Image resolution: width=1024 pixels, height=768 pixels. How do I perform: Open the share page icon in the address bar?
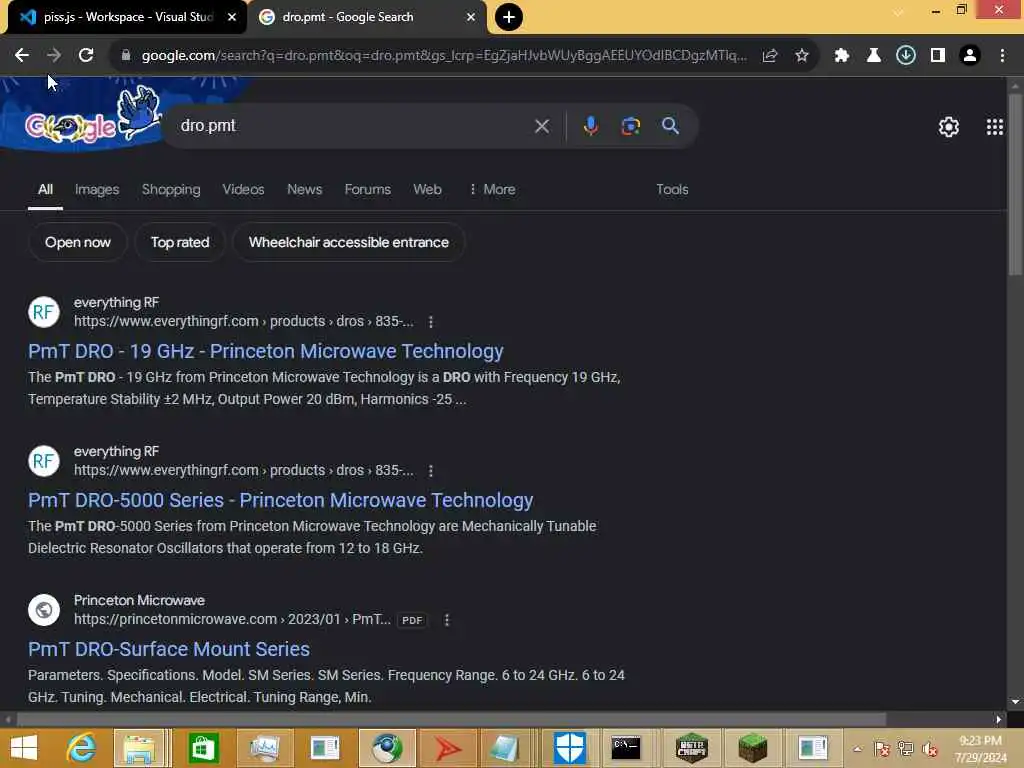pos(769,56)
